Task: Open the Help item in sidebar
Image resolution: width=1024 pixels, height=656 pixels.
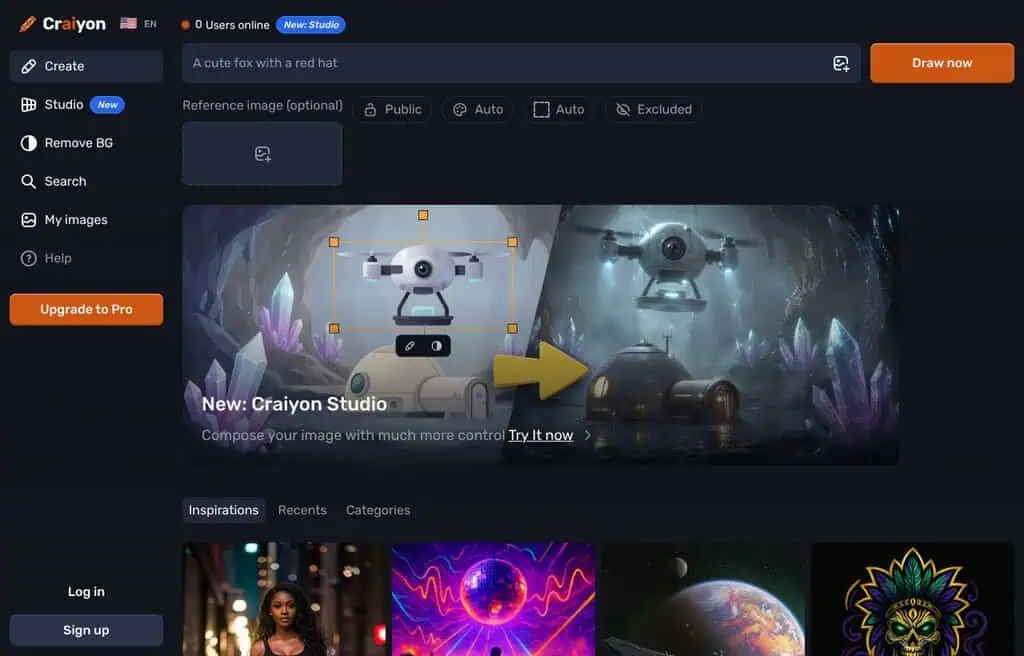Action: click(x=86, y=259)
